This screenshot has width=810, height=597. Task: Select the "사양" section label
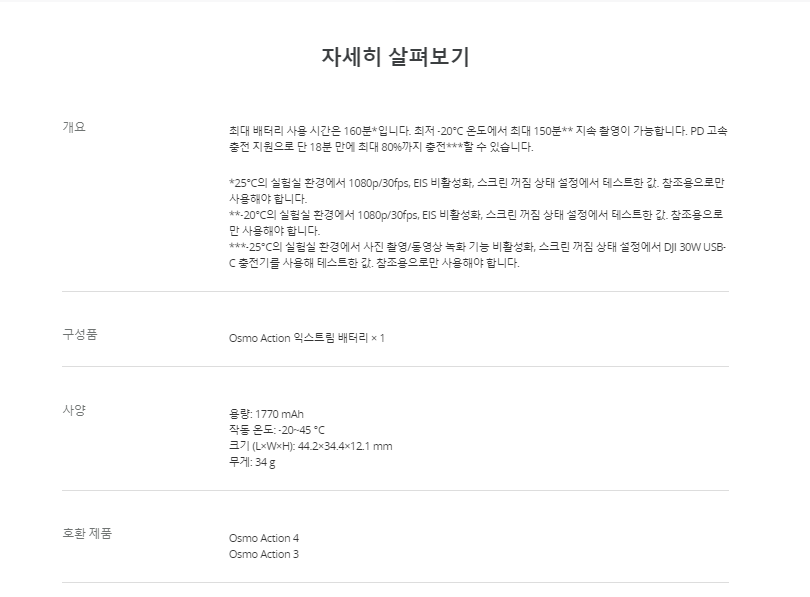(74, 409)
